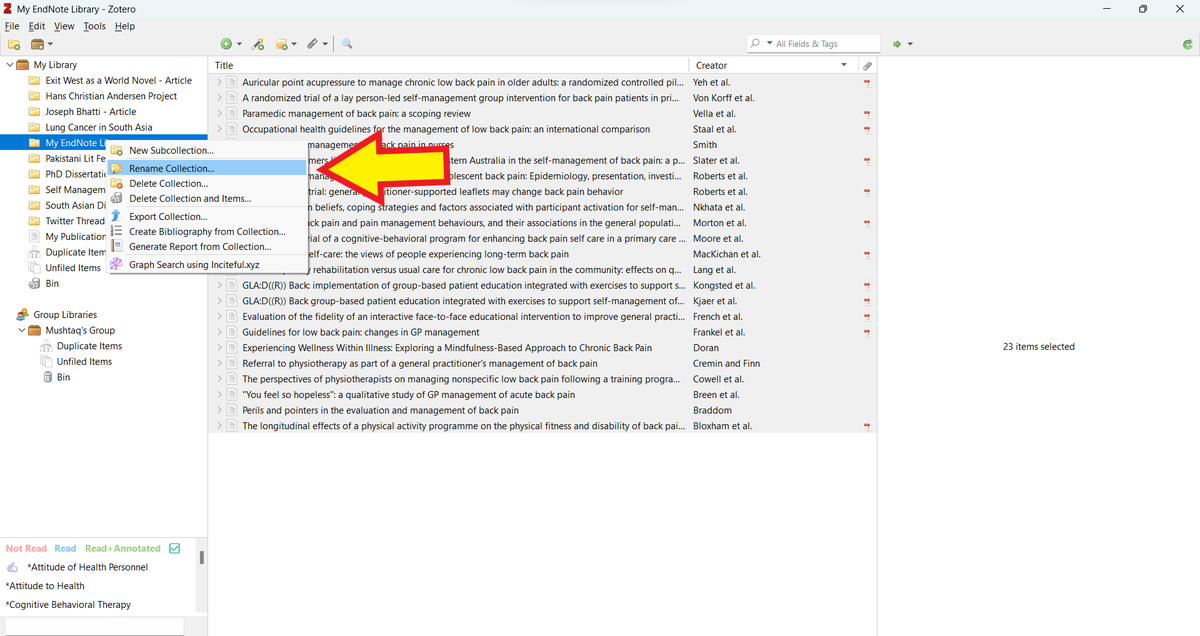Click document icon of Paramedic management row
The height and width of the screenshot is (636, 1200).
pos(232,113)
